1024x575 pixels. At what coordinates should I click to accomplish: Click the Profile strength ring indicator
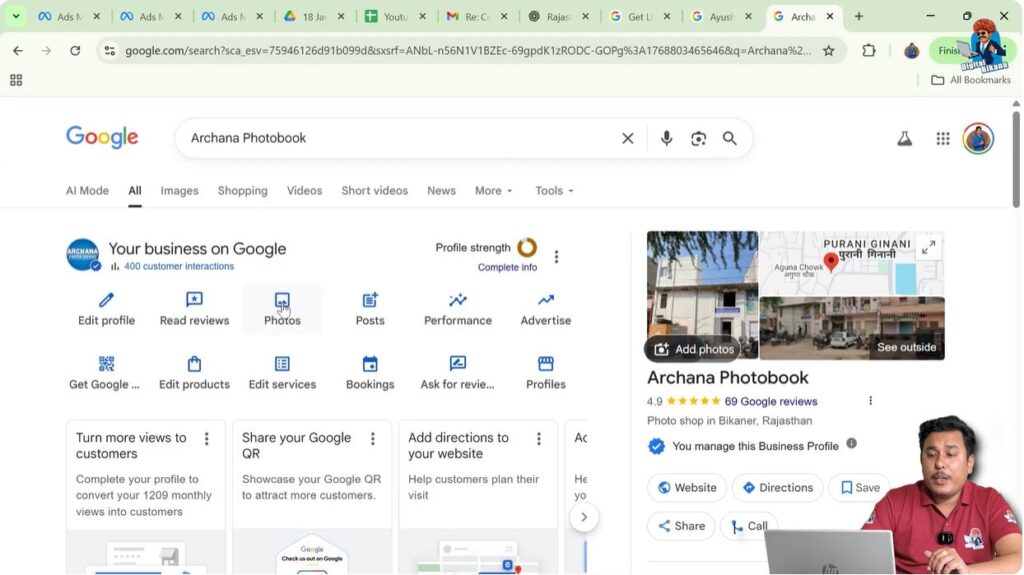[x=527, y=248]
